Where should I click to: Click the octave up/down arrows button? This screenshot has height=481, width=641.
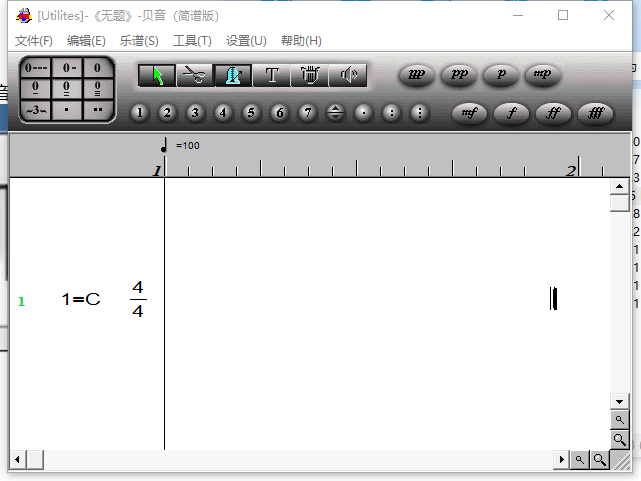click(335, 113)
